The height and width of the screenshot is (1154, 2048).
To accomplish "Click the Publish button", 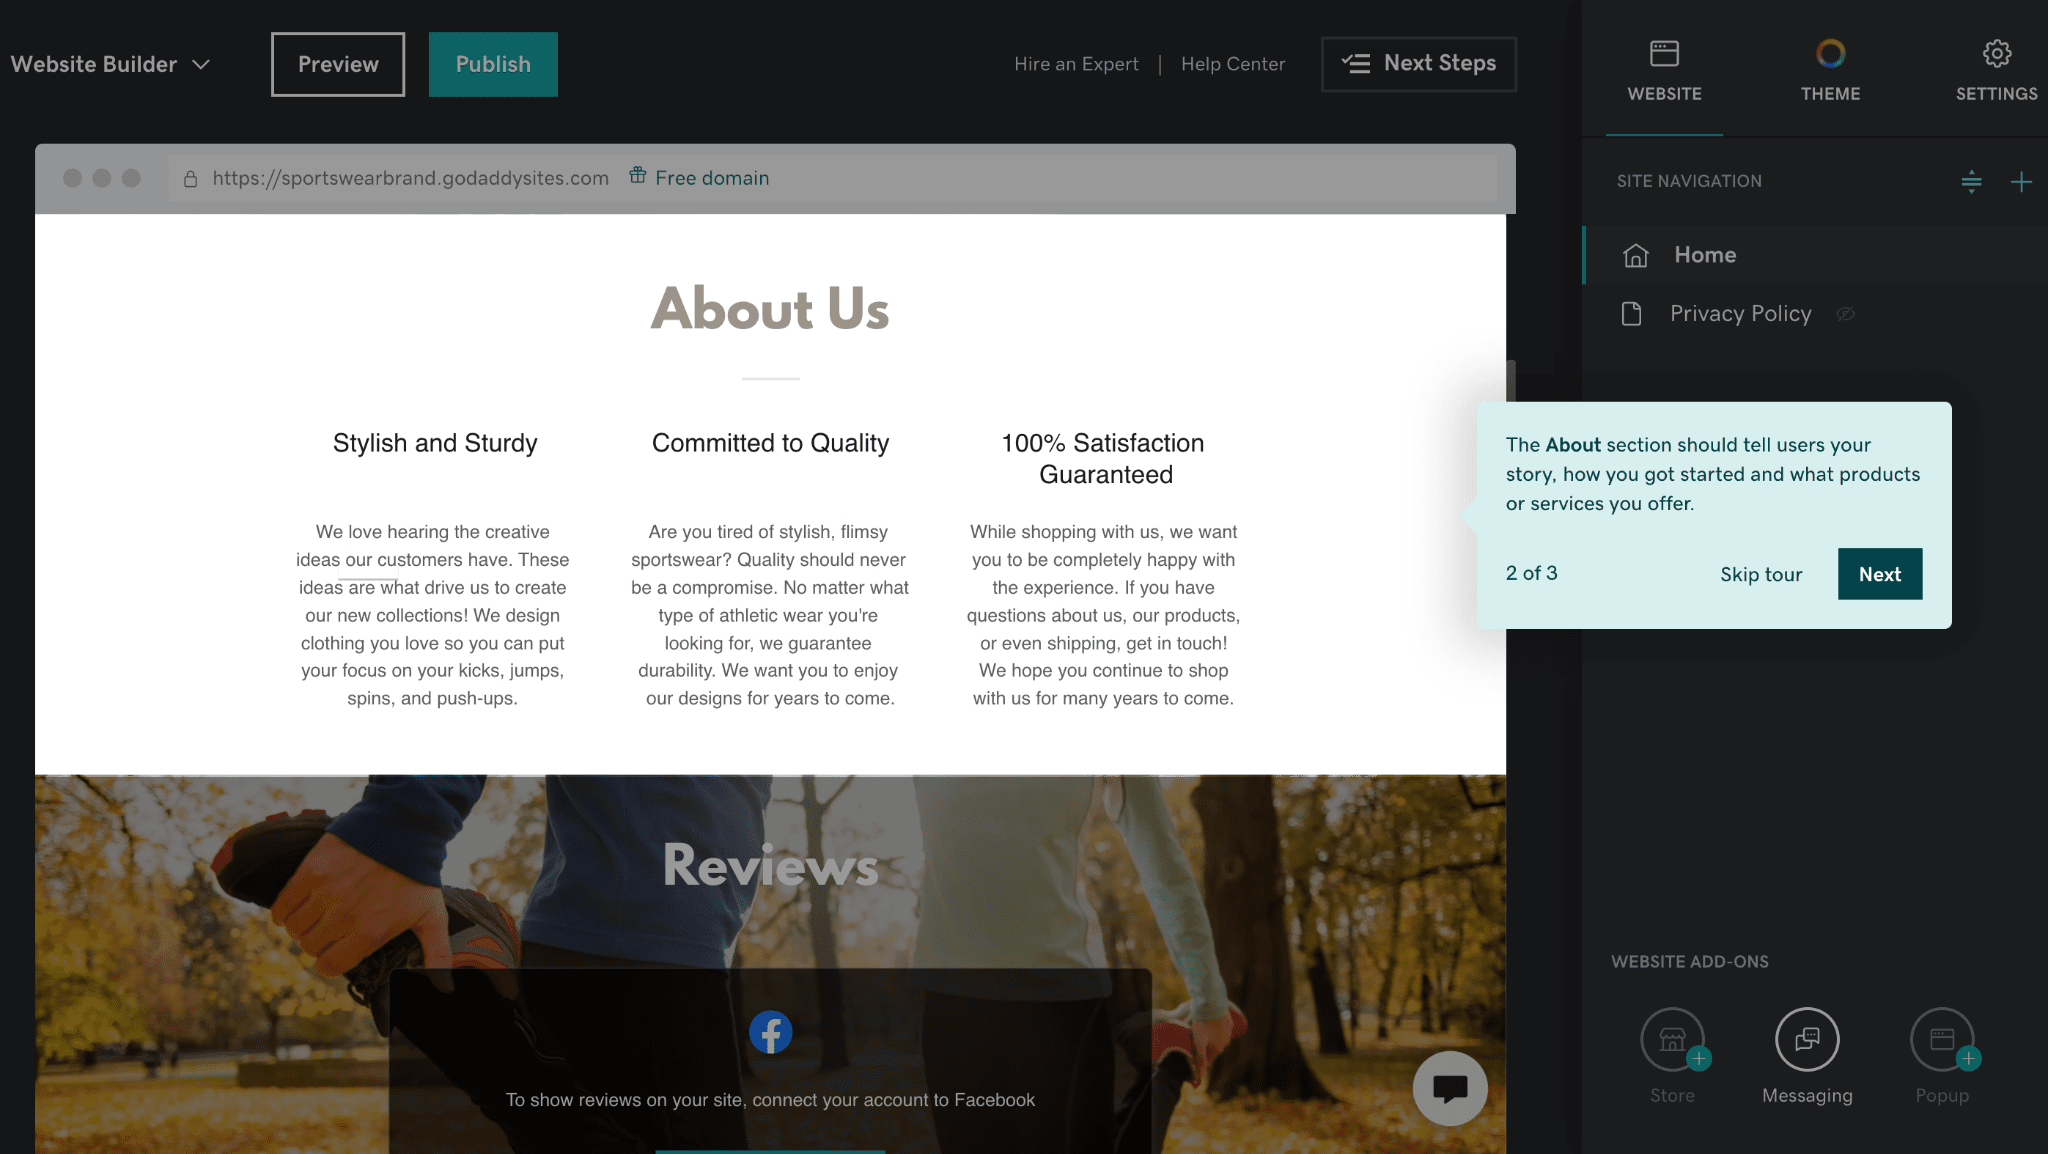I will point(492,63).
